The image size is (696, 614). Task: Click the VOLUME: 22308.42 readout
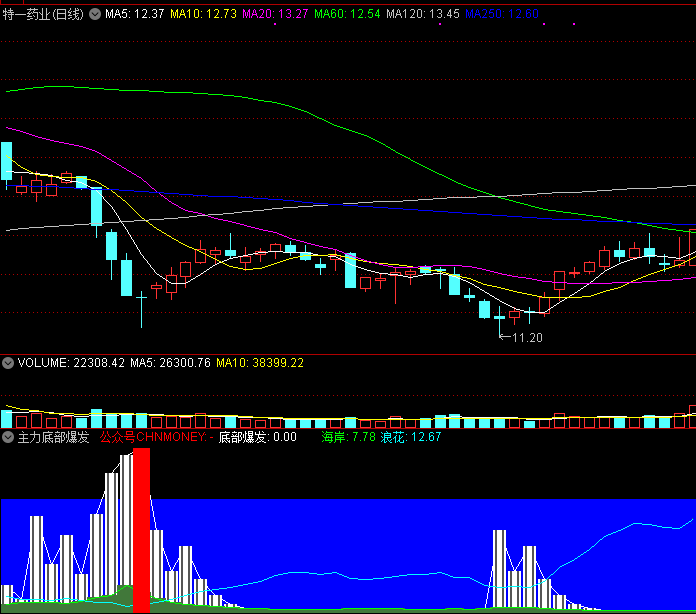click(71, 363)
